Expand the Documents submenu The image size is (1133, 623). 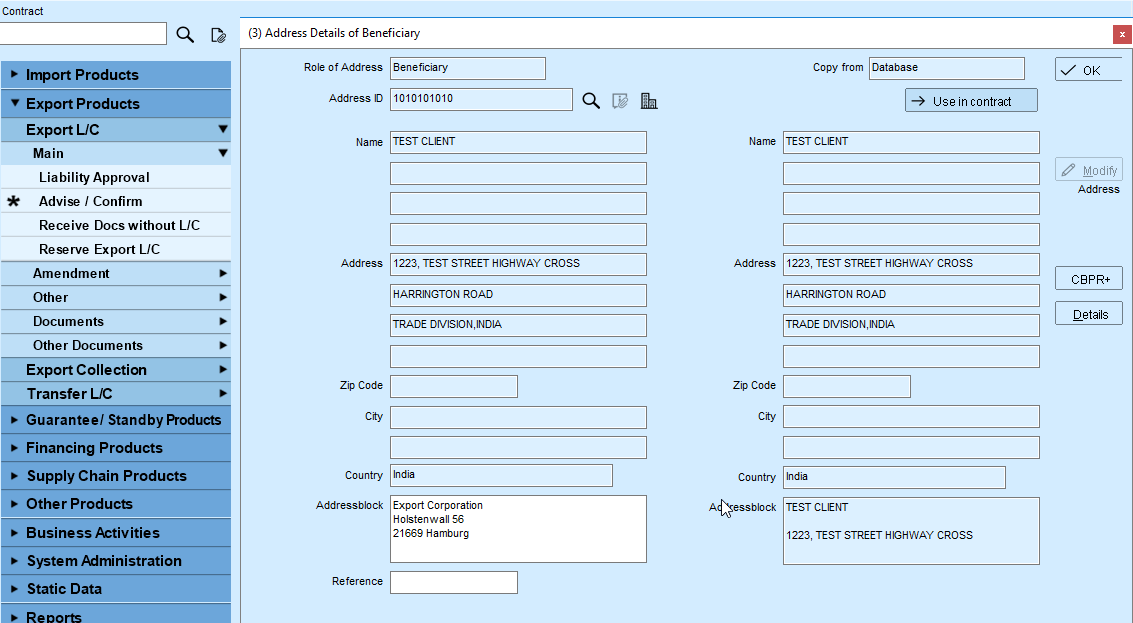coord(116,321)
